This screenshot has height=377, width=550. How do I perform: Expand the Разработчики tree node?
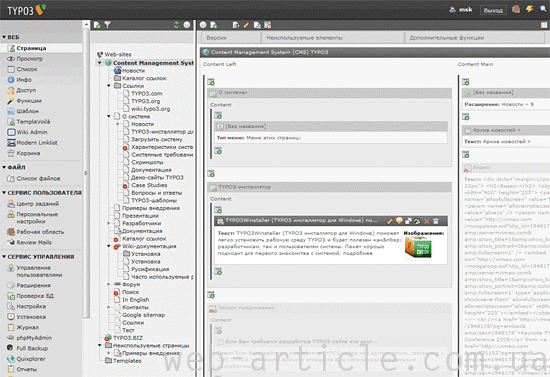[109, 223]
